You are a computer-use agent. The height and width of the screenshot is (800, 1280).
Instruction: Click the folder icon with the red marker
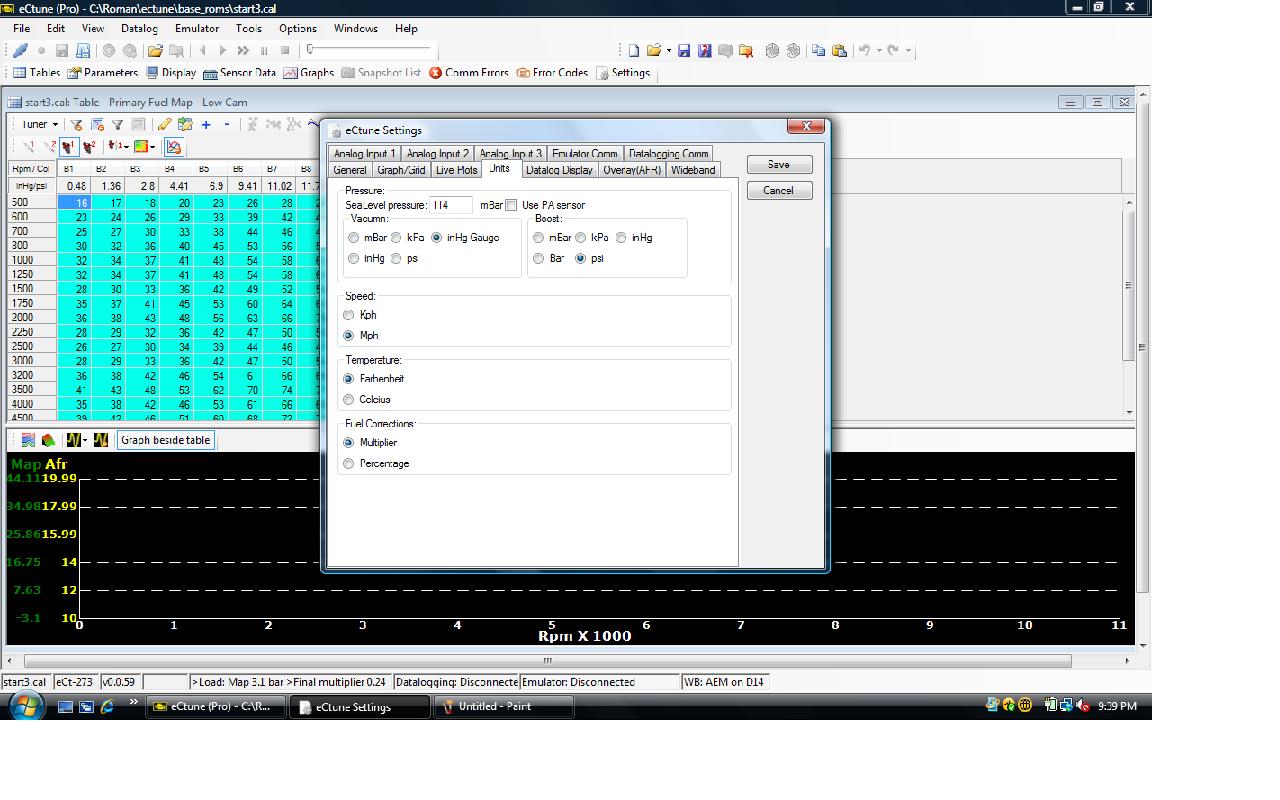pos(746,50)
